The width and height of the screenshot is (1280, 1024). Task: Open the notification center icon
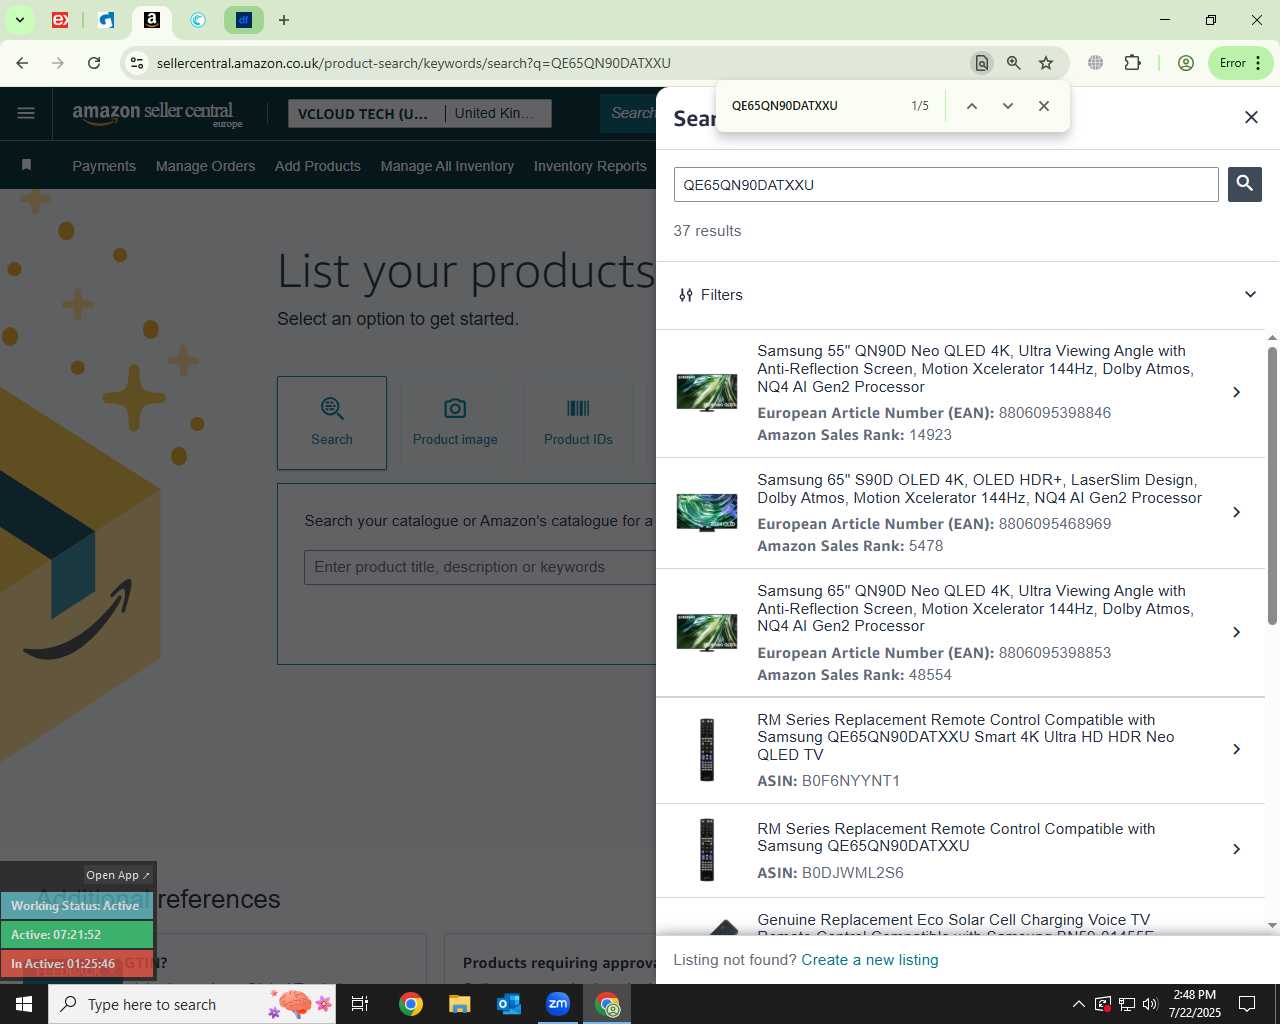click(1247, 1004)
